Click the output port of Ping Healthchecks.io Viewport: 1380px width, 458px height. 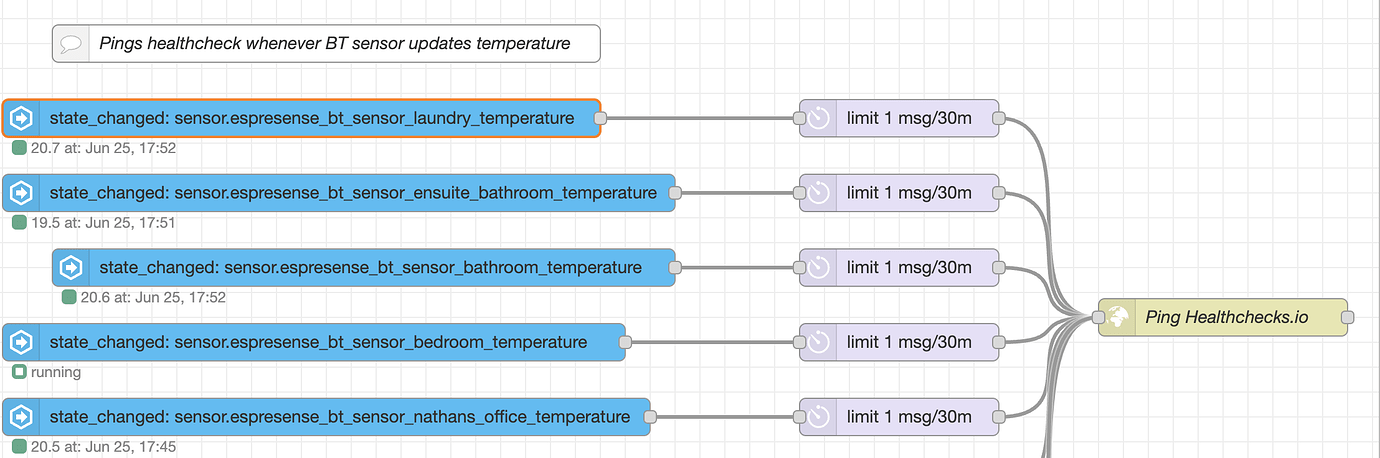1347,317
